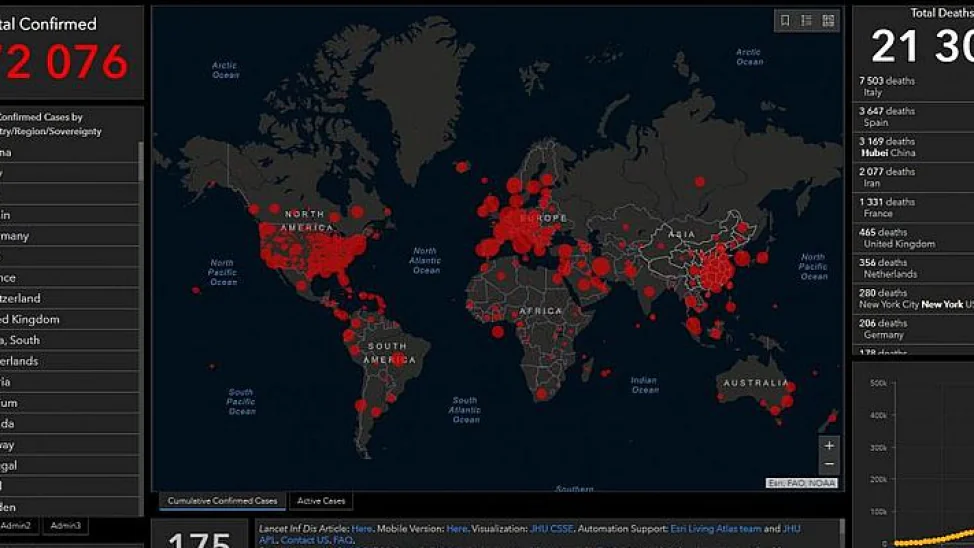
Task: Open the basemap gallery grid icon
Action: click(828, 21)
